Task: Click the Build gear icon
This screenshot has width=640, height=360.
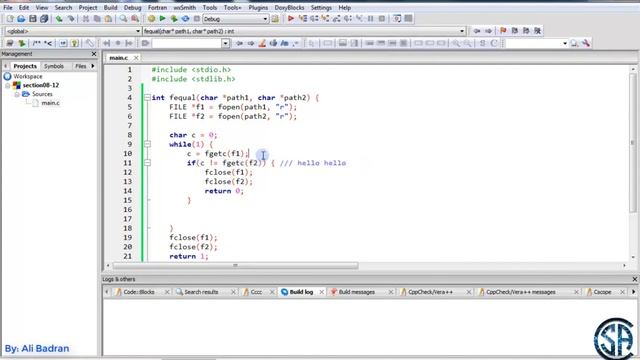Action: (151, 19)
